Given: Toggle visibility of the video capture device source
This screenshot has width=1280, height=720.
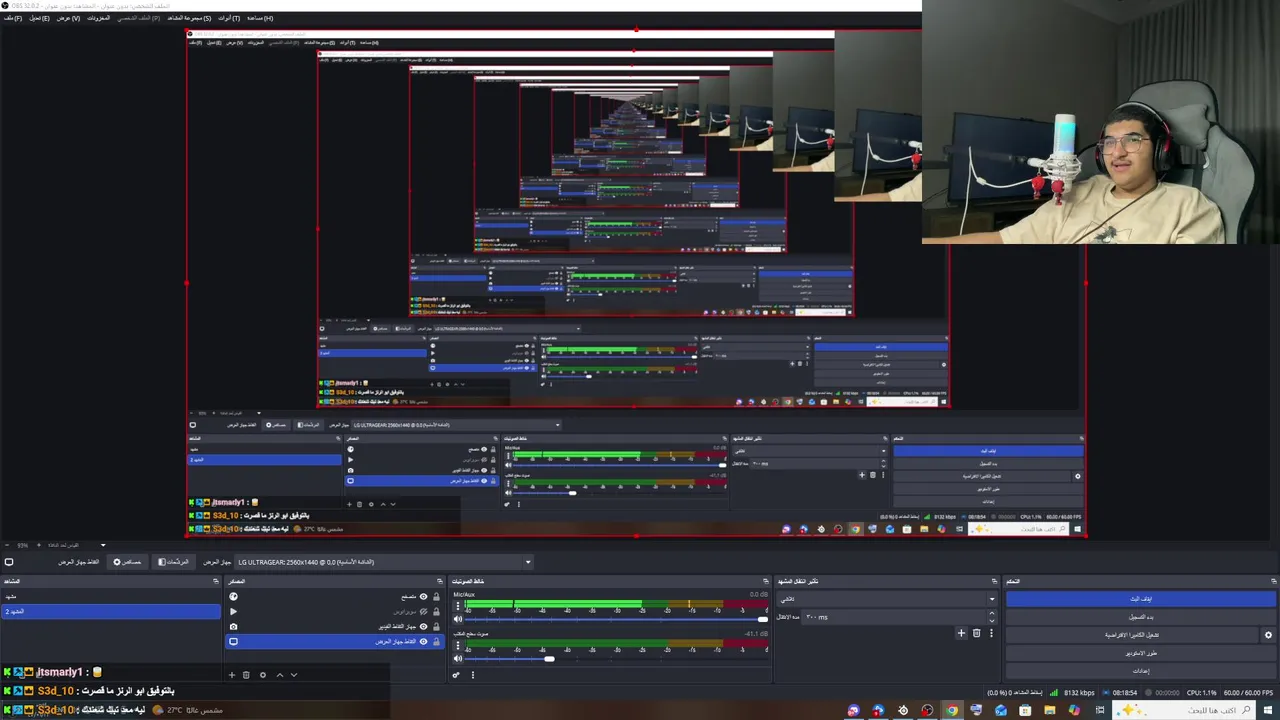Looking at the screenshot, I should point(423,627).
